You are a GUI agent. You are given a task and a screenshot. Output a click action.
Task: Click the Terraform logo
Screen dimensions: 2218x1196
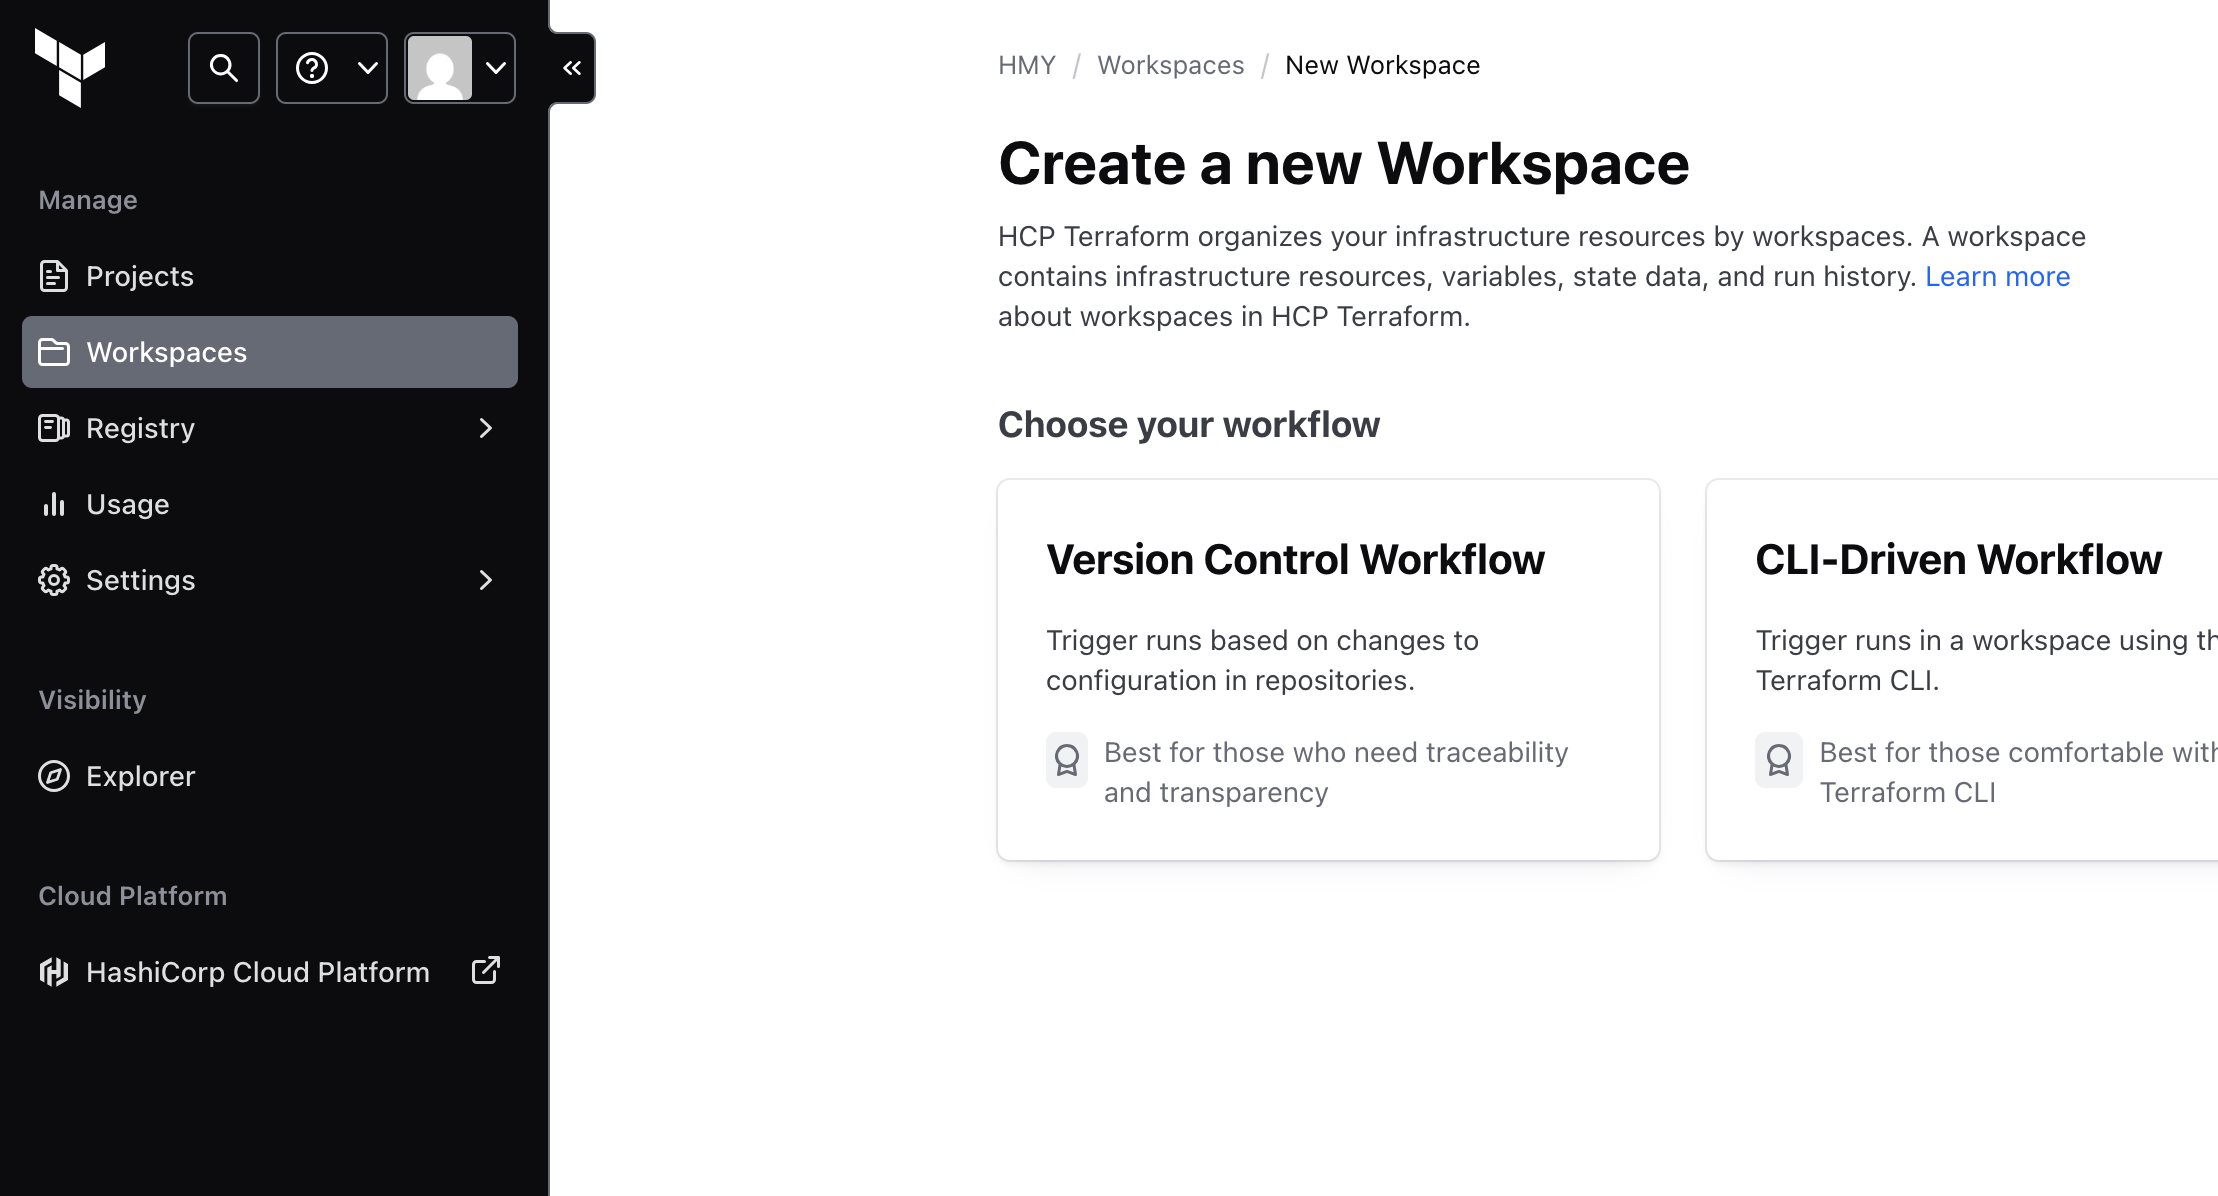pyautogui.click(x=70, y=67)
